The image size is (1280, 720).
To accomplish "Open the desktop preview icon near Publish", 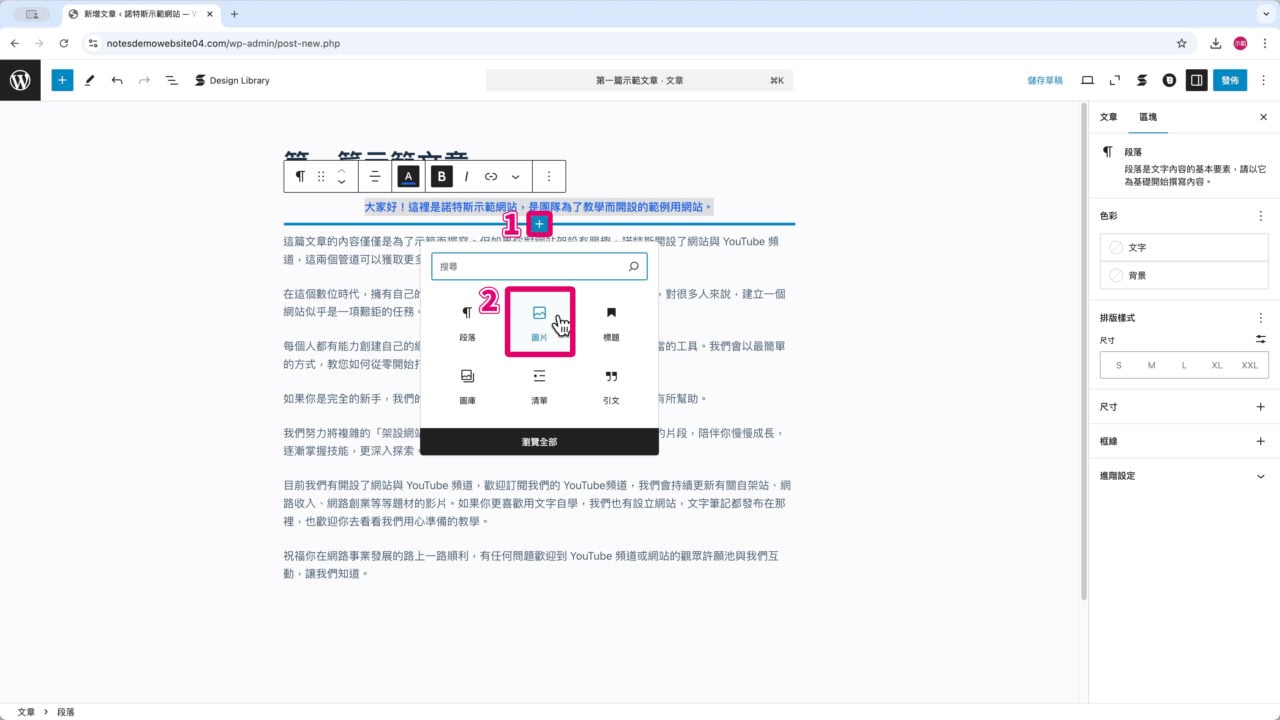I will [1088, 80].
